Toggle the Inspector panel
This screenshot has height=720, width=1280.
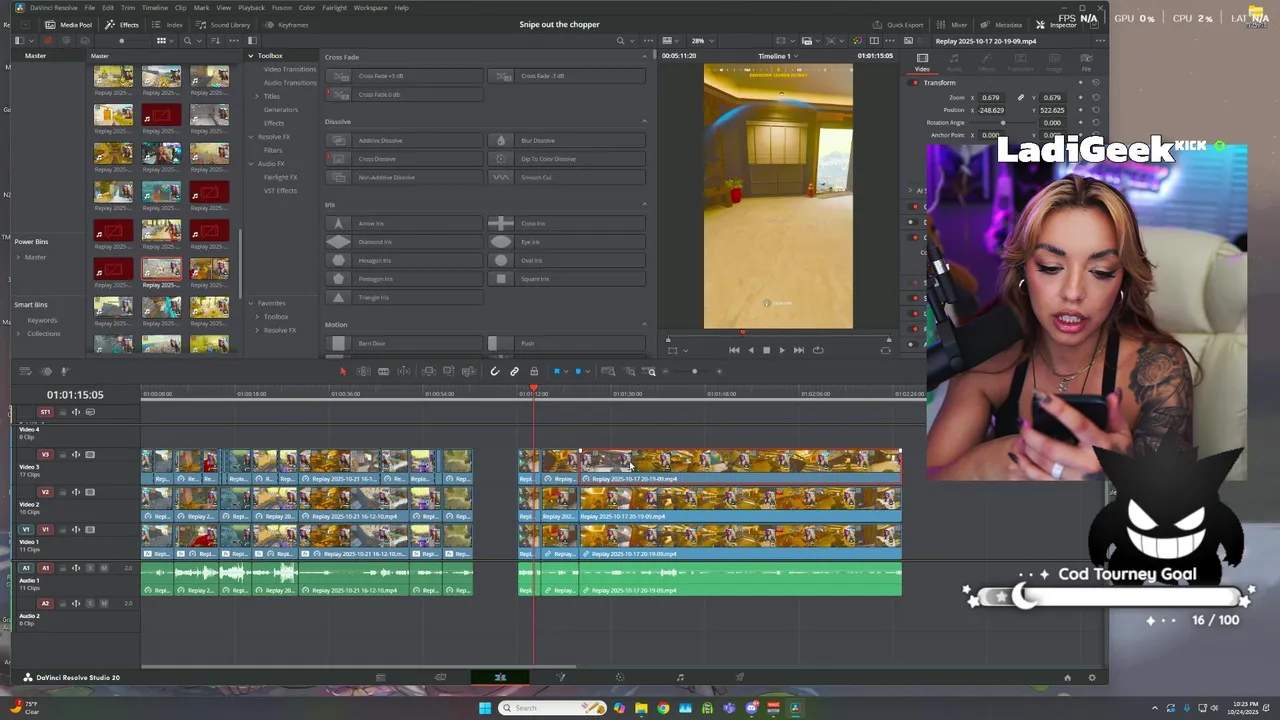click(x=1056, y=24)
